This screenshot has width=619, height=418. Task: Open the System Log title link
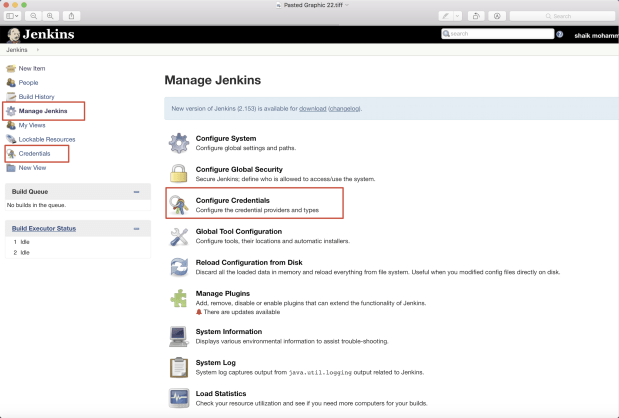coord(216,363)
